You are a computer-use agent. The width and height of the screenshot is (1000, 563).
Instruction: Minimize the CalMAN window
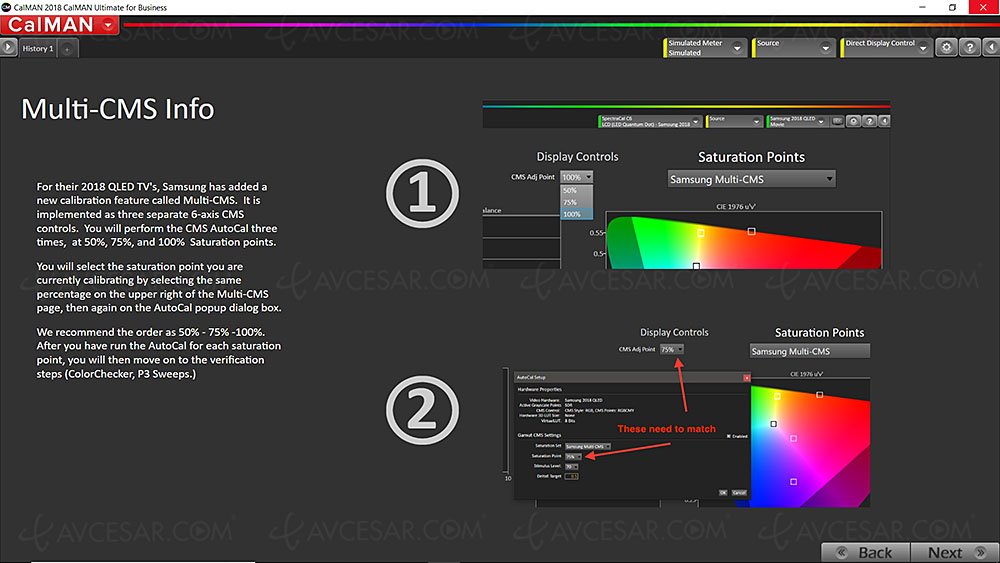(x=922, y=7)
